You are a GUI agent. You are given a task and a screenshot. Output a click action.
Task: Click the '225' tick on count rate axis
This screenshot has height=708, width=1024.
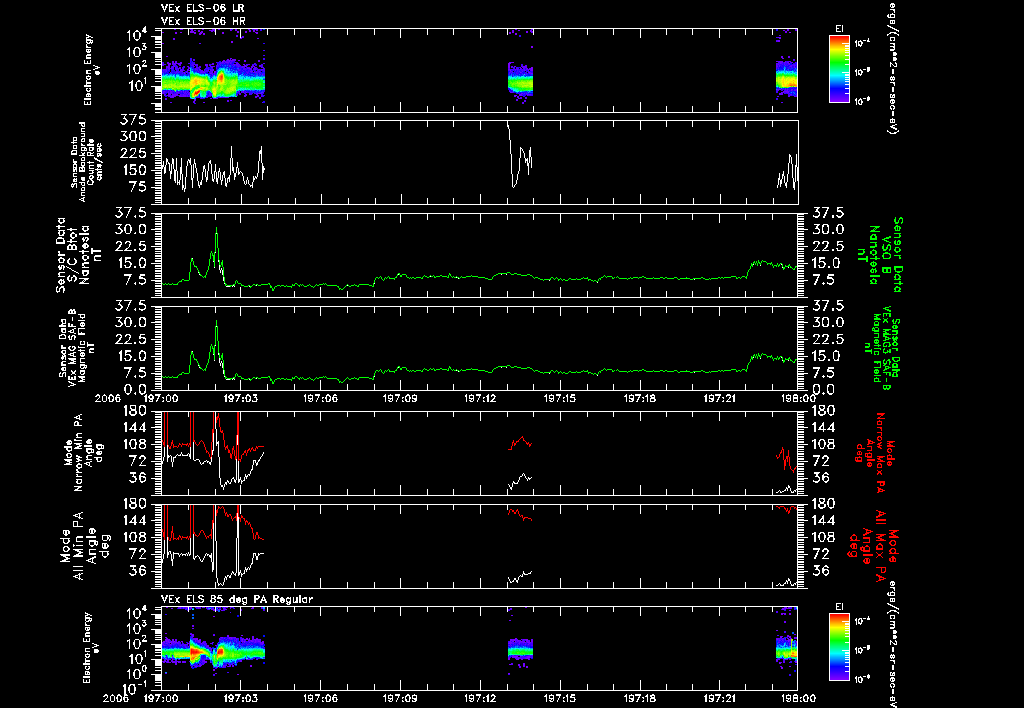133,153
